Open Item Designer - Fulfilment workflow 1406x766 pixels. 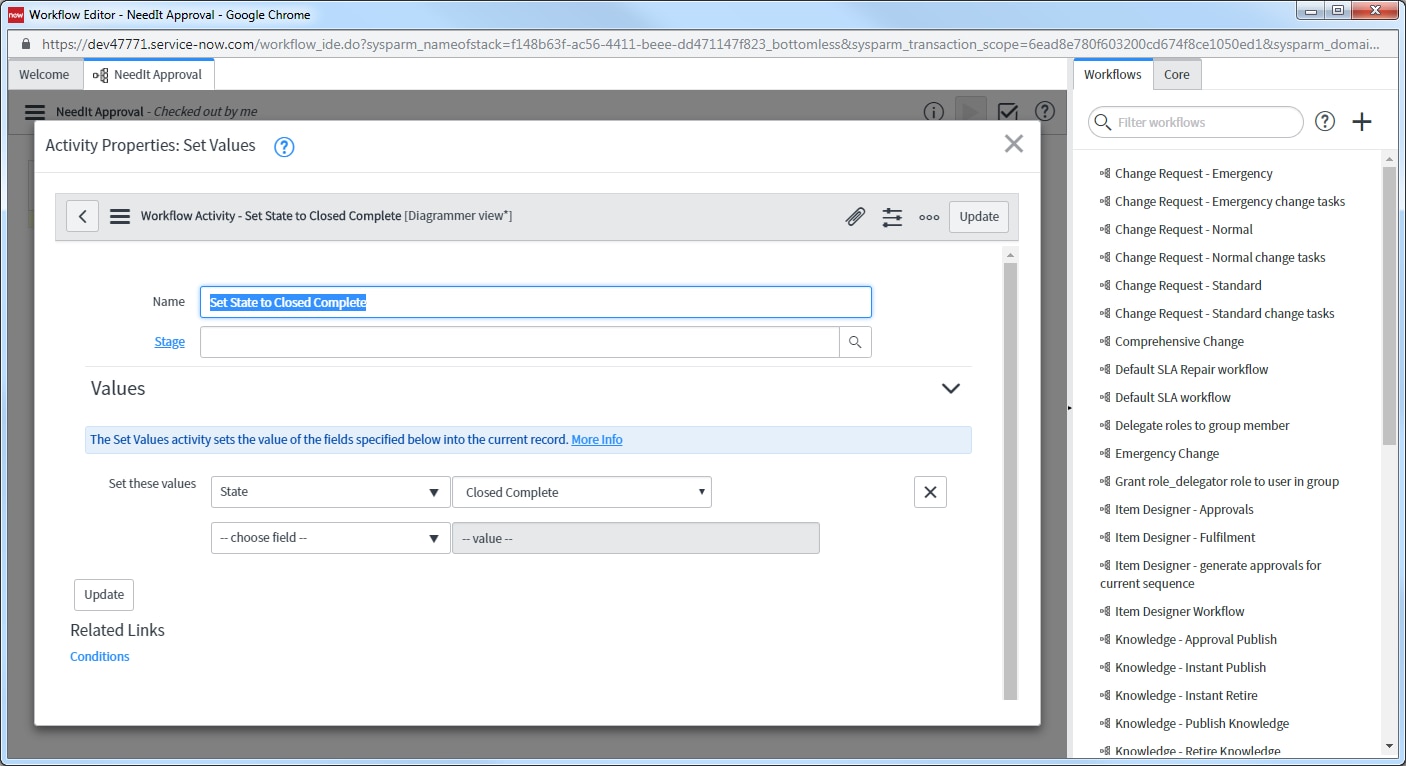pyautogui.click(x=1185, y=538)
